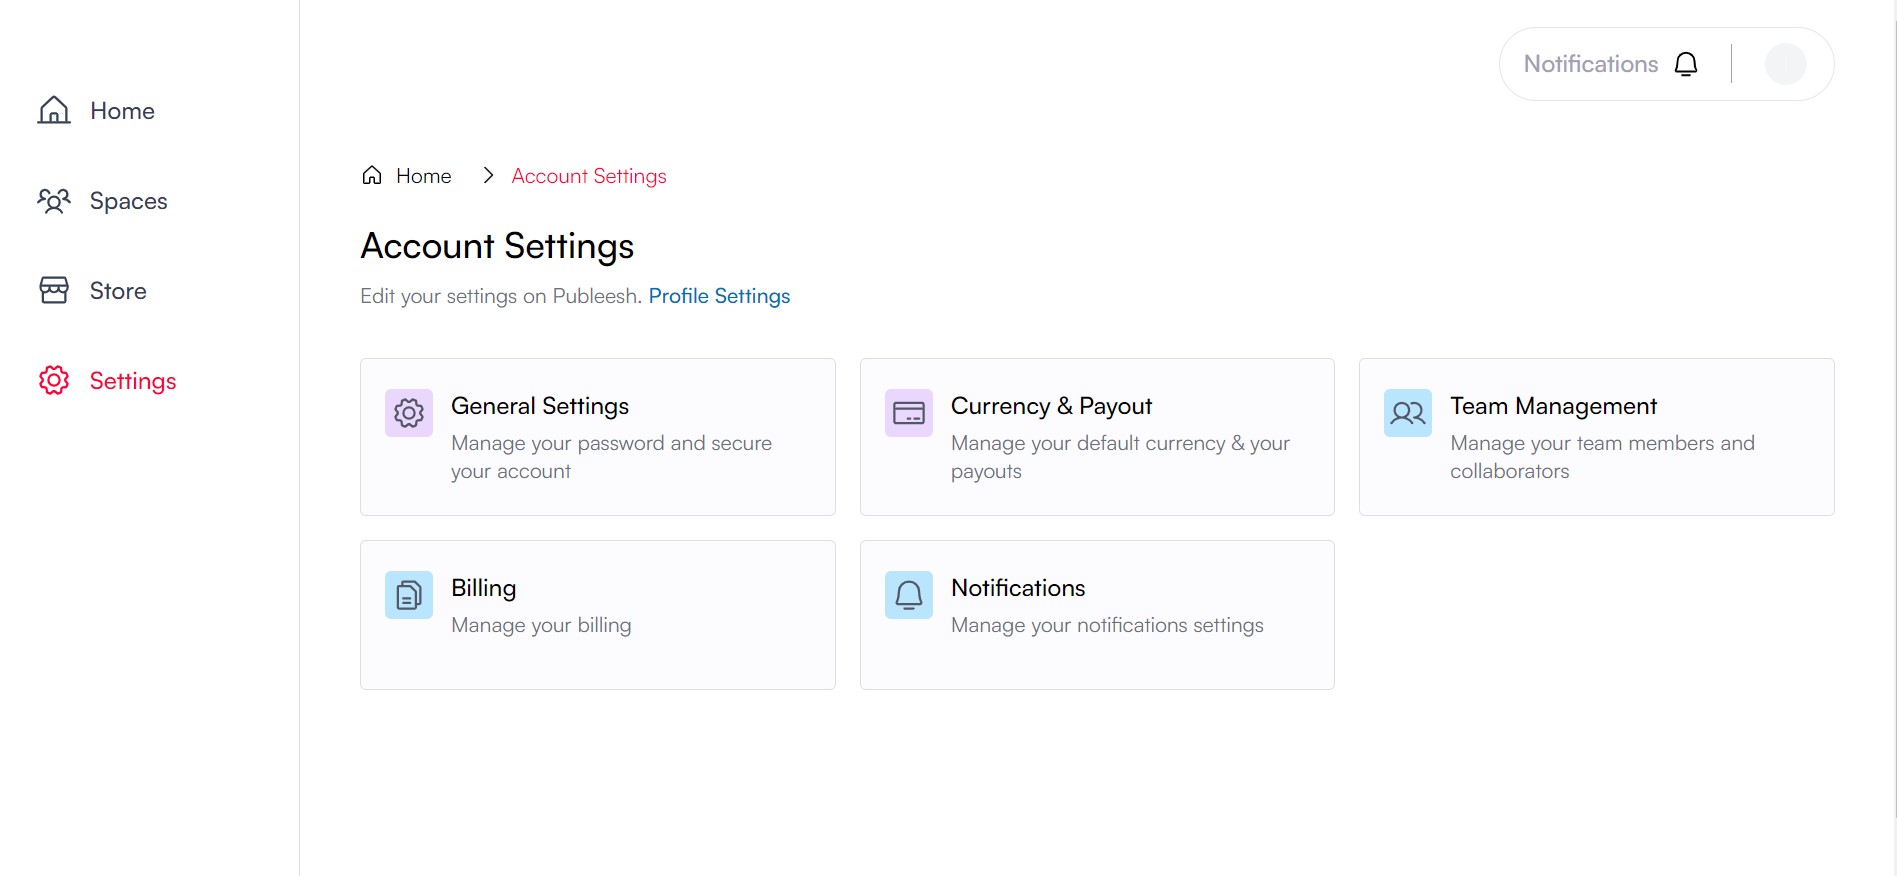
Task: Click Account Settings breadcrumb link
Action: point(589,176)
